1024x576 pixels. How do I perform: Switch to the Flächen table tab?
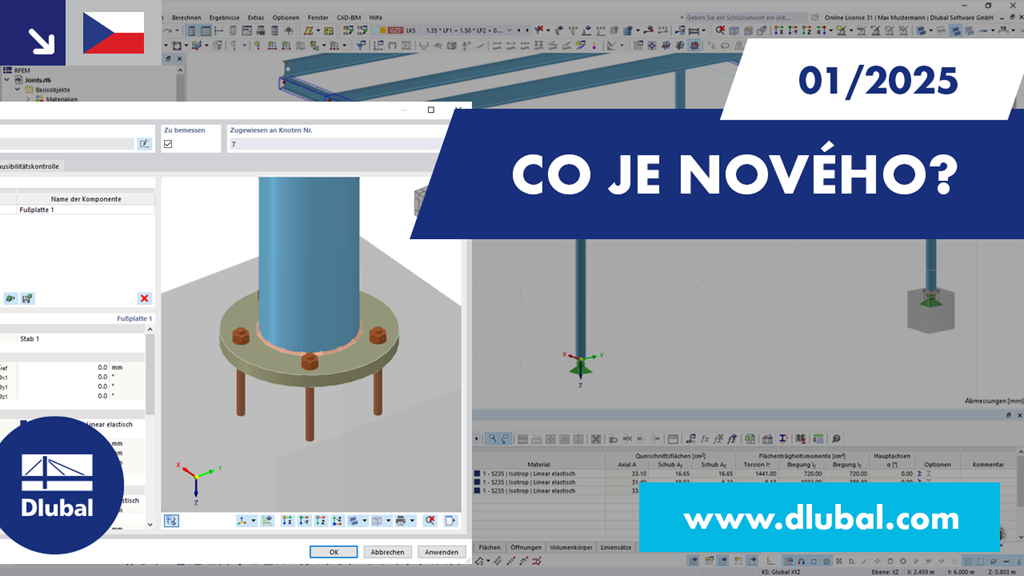[x=489, y=547]
